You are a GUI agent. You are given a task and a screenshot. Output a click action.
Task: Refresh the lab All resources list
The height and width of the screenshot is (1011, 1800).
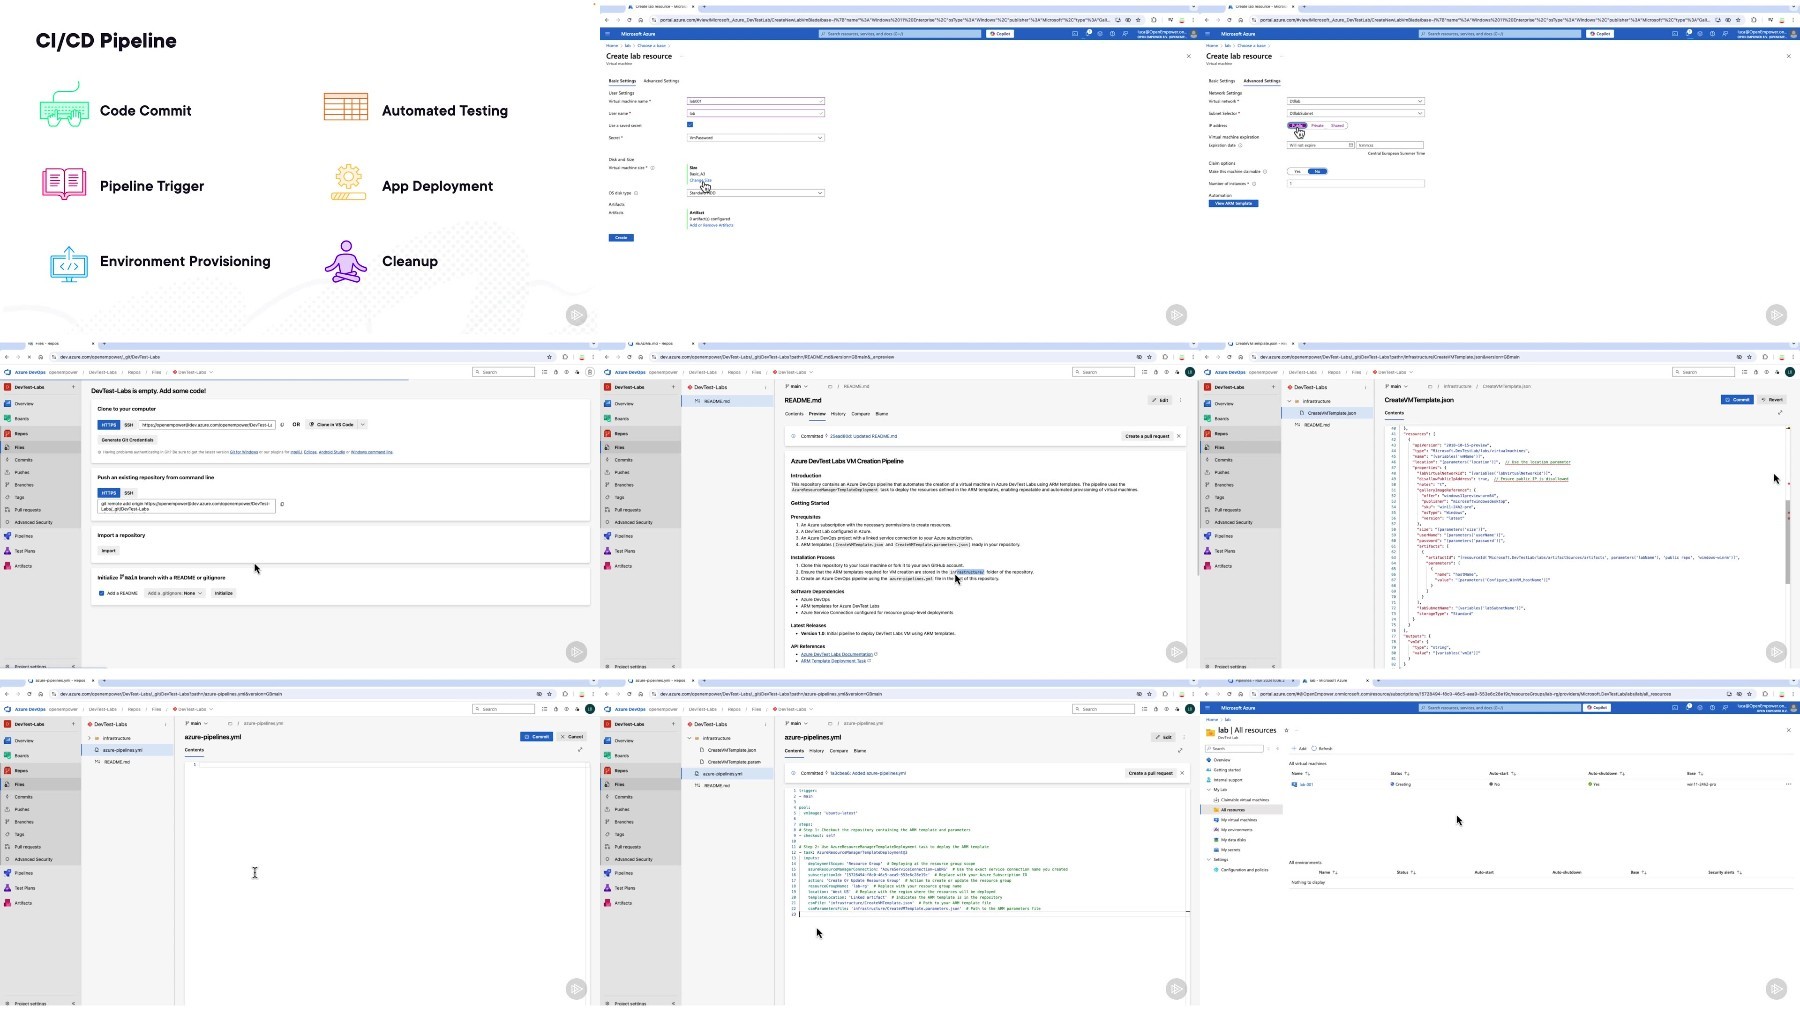(x=1322, y=748)
